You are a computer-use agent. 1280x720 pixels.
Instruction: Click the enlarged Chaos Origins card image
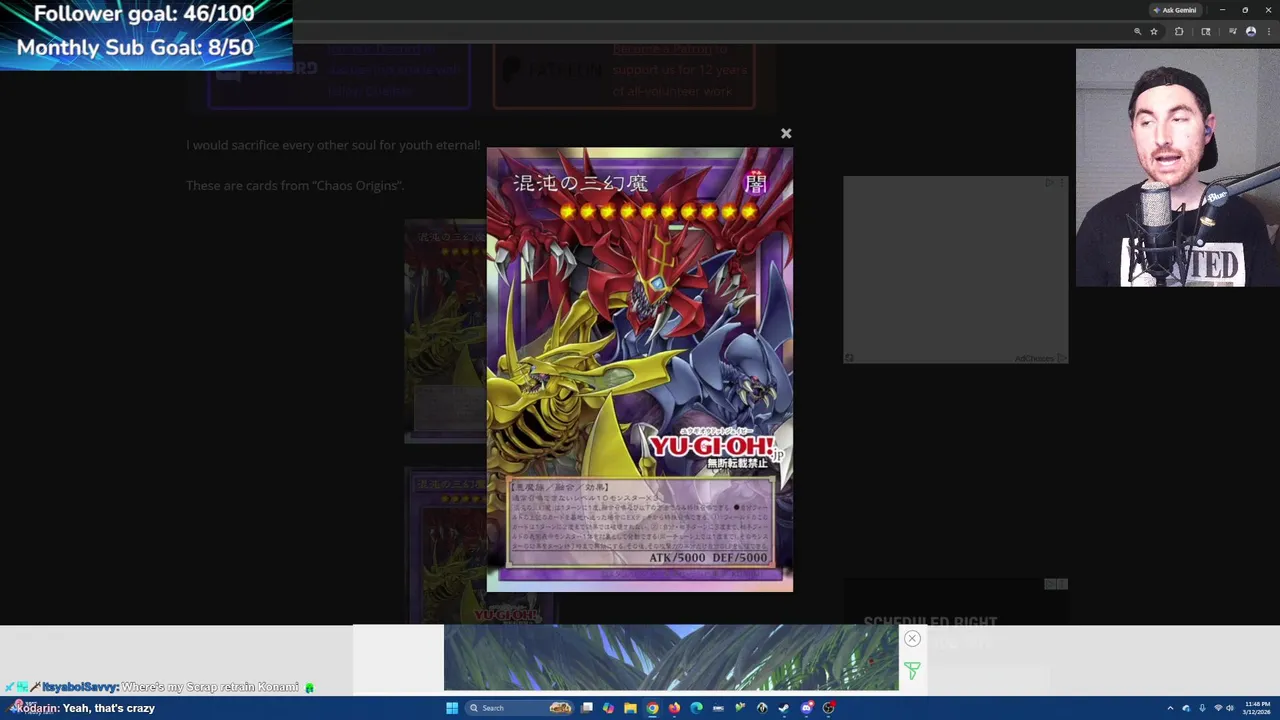click(640, 370)
